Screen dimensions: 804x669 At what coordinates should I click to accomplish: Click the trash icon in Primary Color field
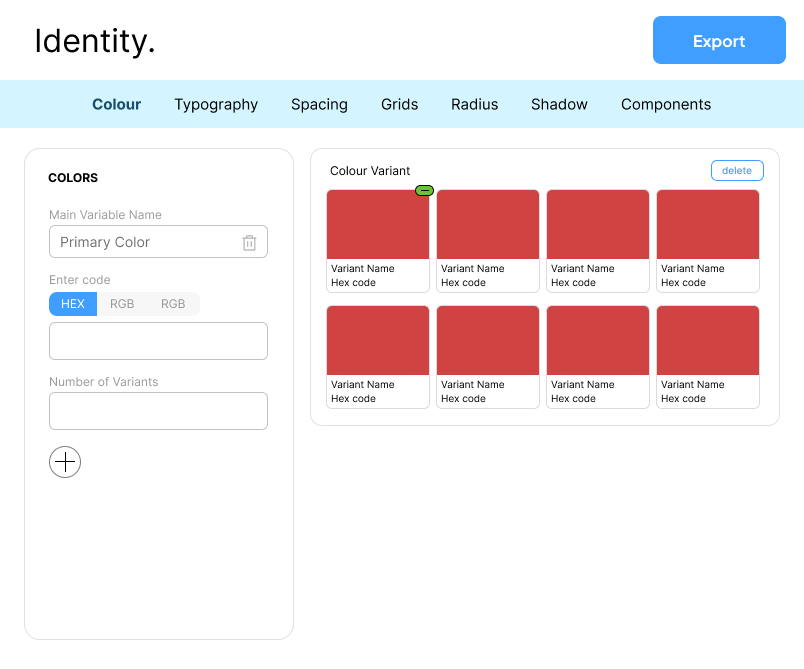[x=249, y=242]
